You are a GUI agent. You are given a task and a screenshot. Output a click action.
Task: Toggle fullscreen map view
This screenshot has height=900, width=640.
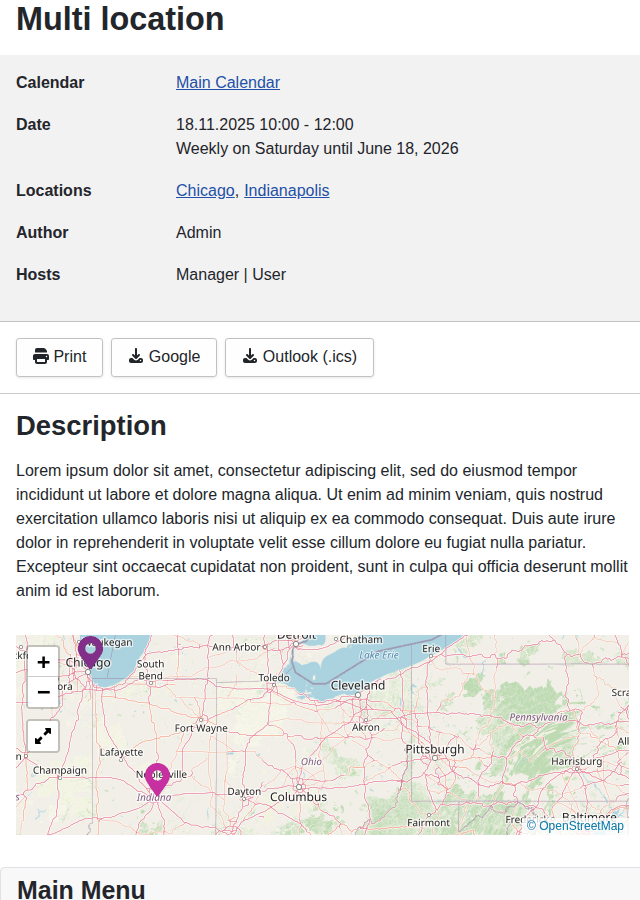43,736
